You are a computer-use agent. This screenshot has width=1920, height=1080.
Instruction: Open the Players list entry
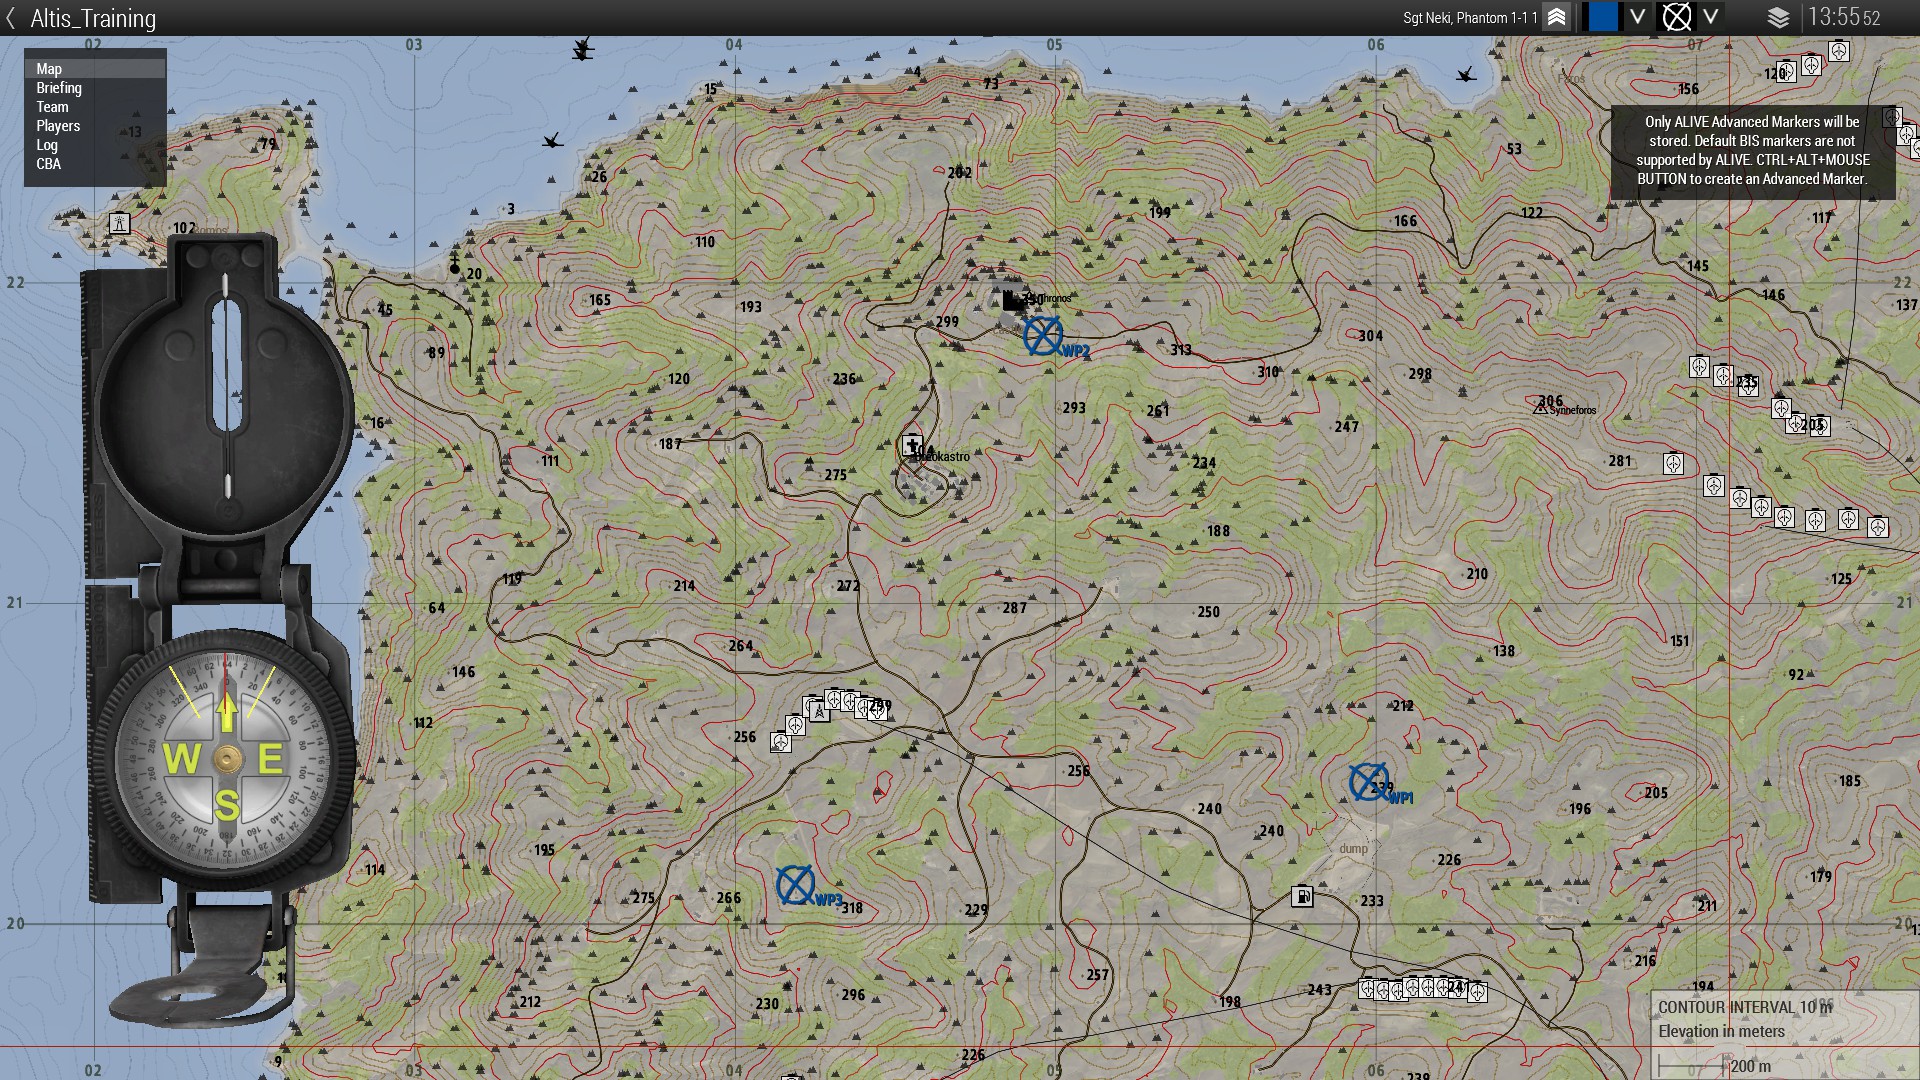coord(58,126)
